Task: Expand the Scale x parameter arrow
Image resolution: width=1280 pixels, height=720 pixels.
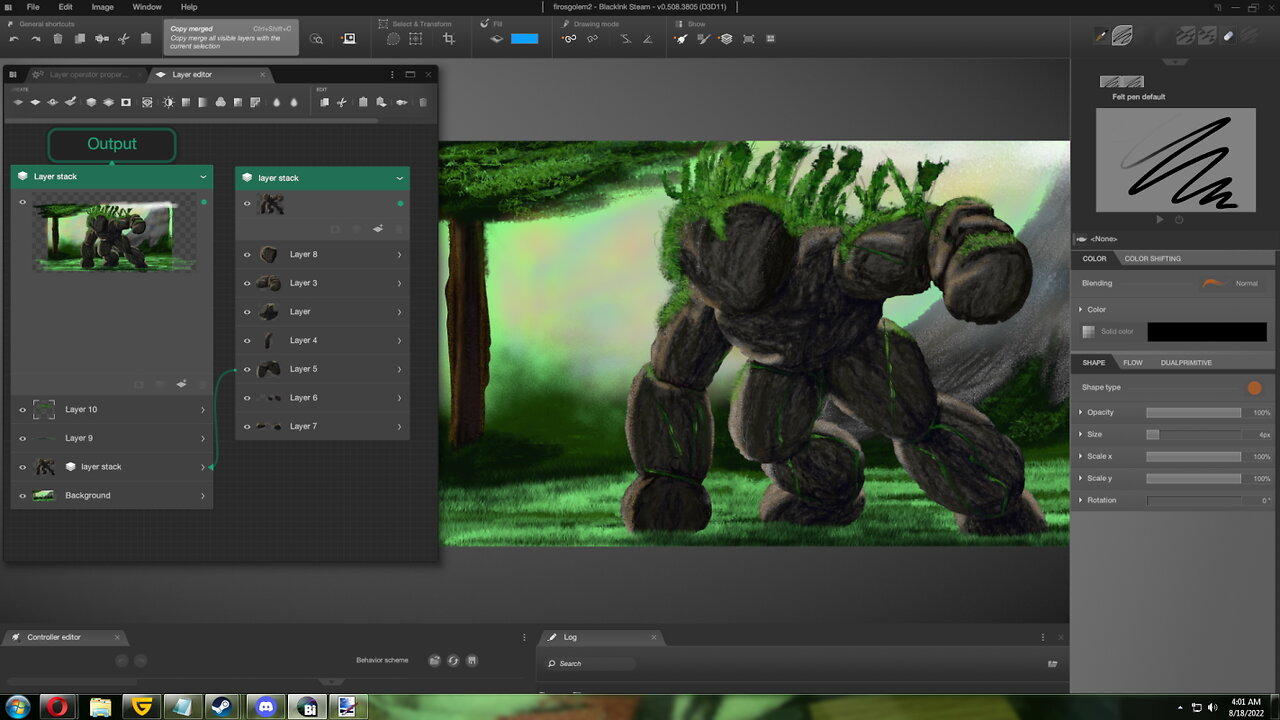Action: (x=1081, y=456)
